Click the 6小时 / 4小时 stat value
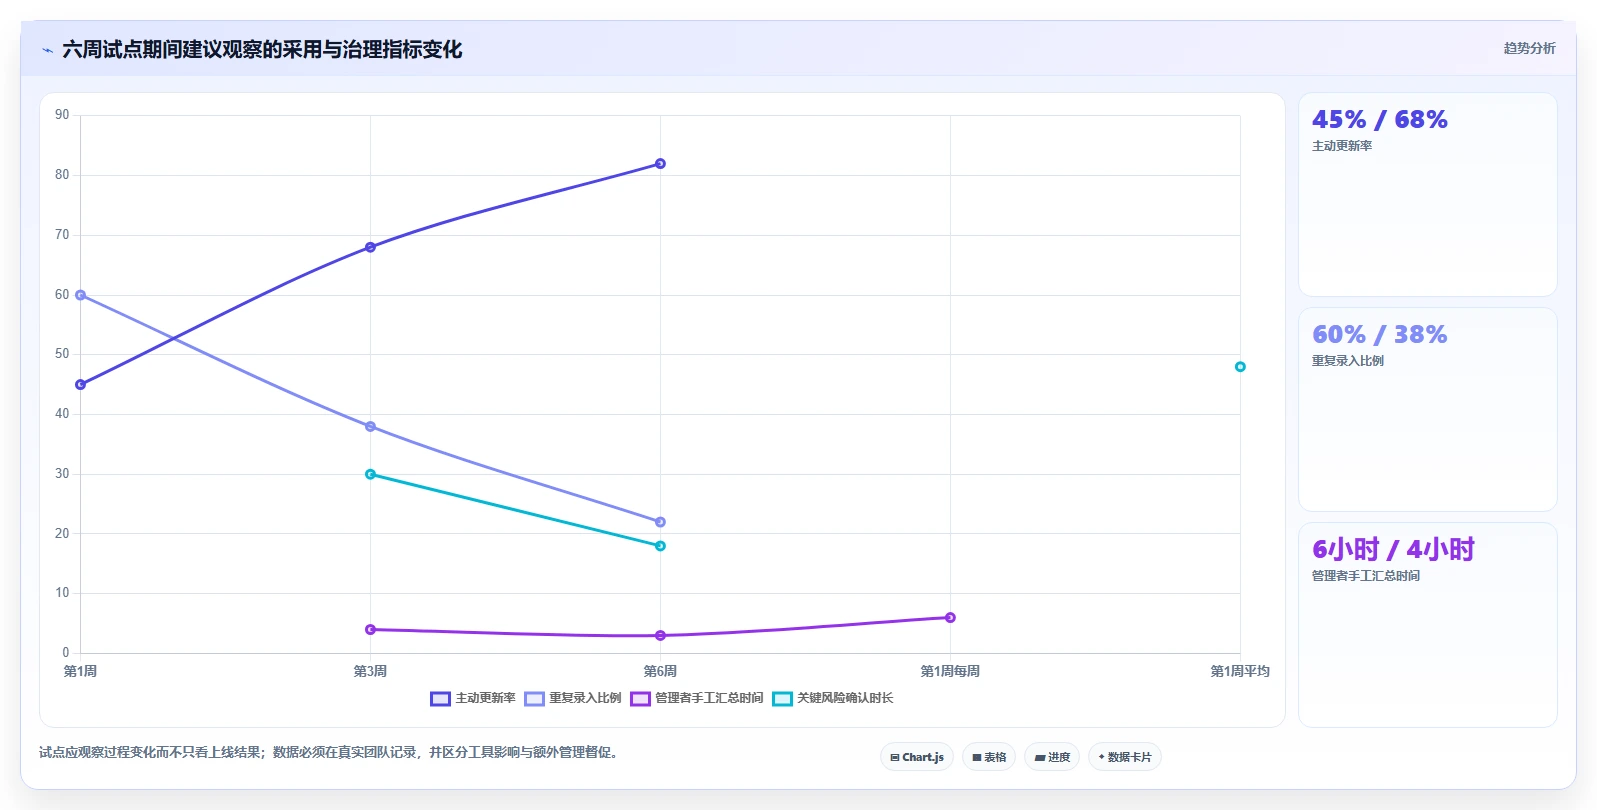 [1393, 550]
